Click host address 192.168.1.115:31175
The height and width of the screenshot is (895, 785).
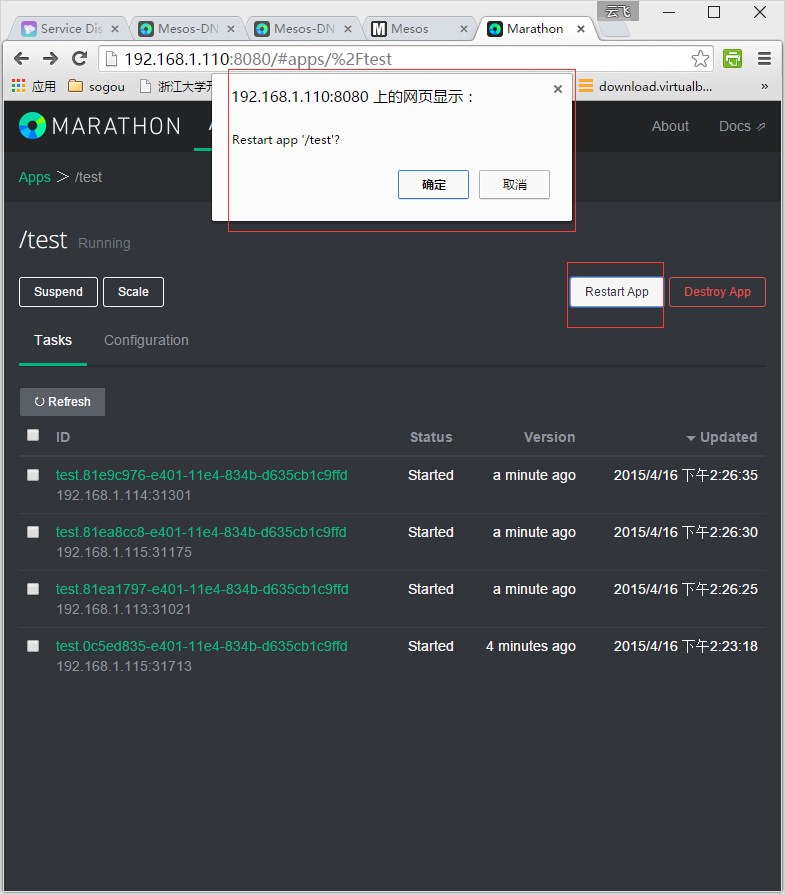pos(124,552)
